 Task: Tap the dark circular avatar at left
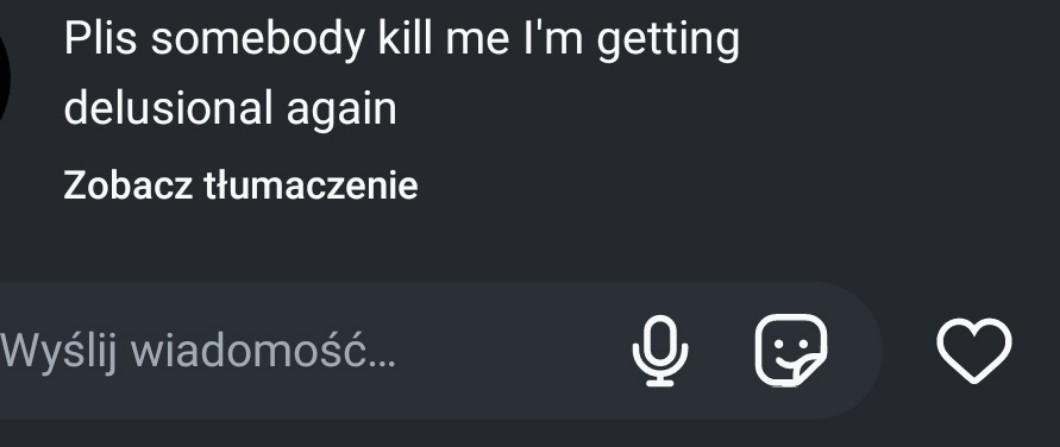[x=5, y=76]
